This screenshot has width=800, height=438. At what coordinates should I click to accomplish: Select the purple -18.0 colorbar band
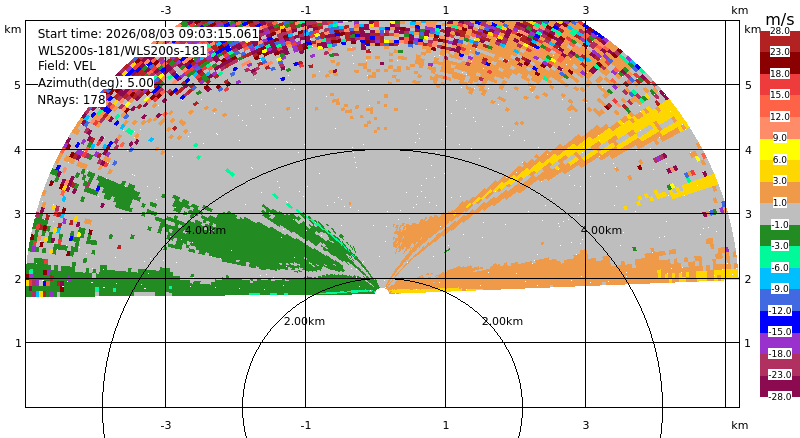(780, 343)
